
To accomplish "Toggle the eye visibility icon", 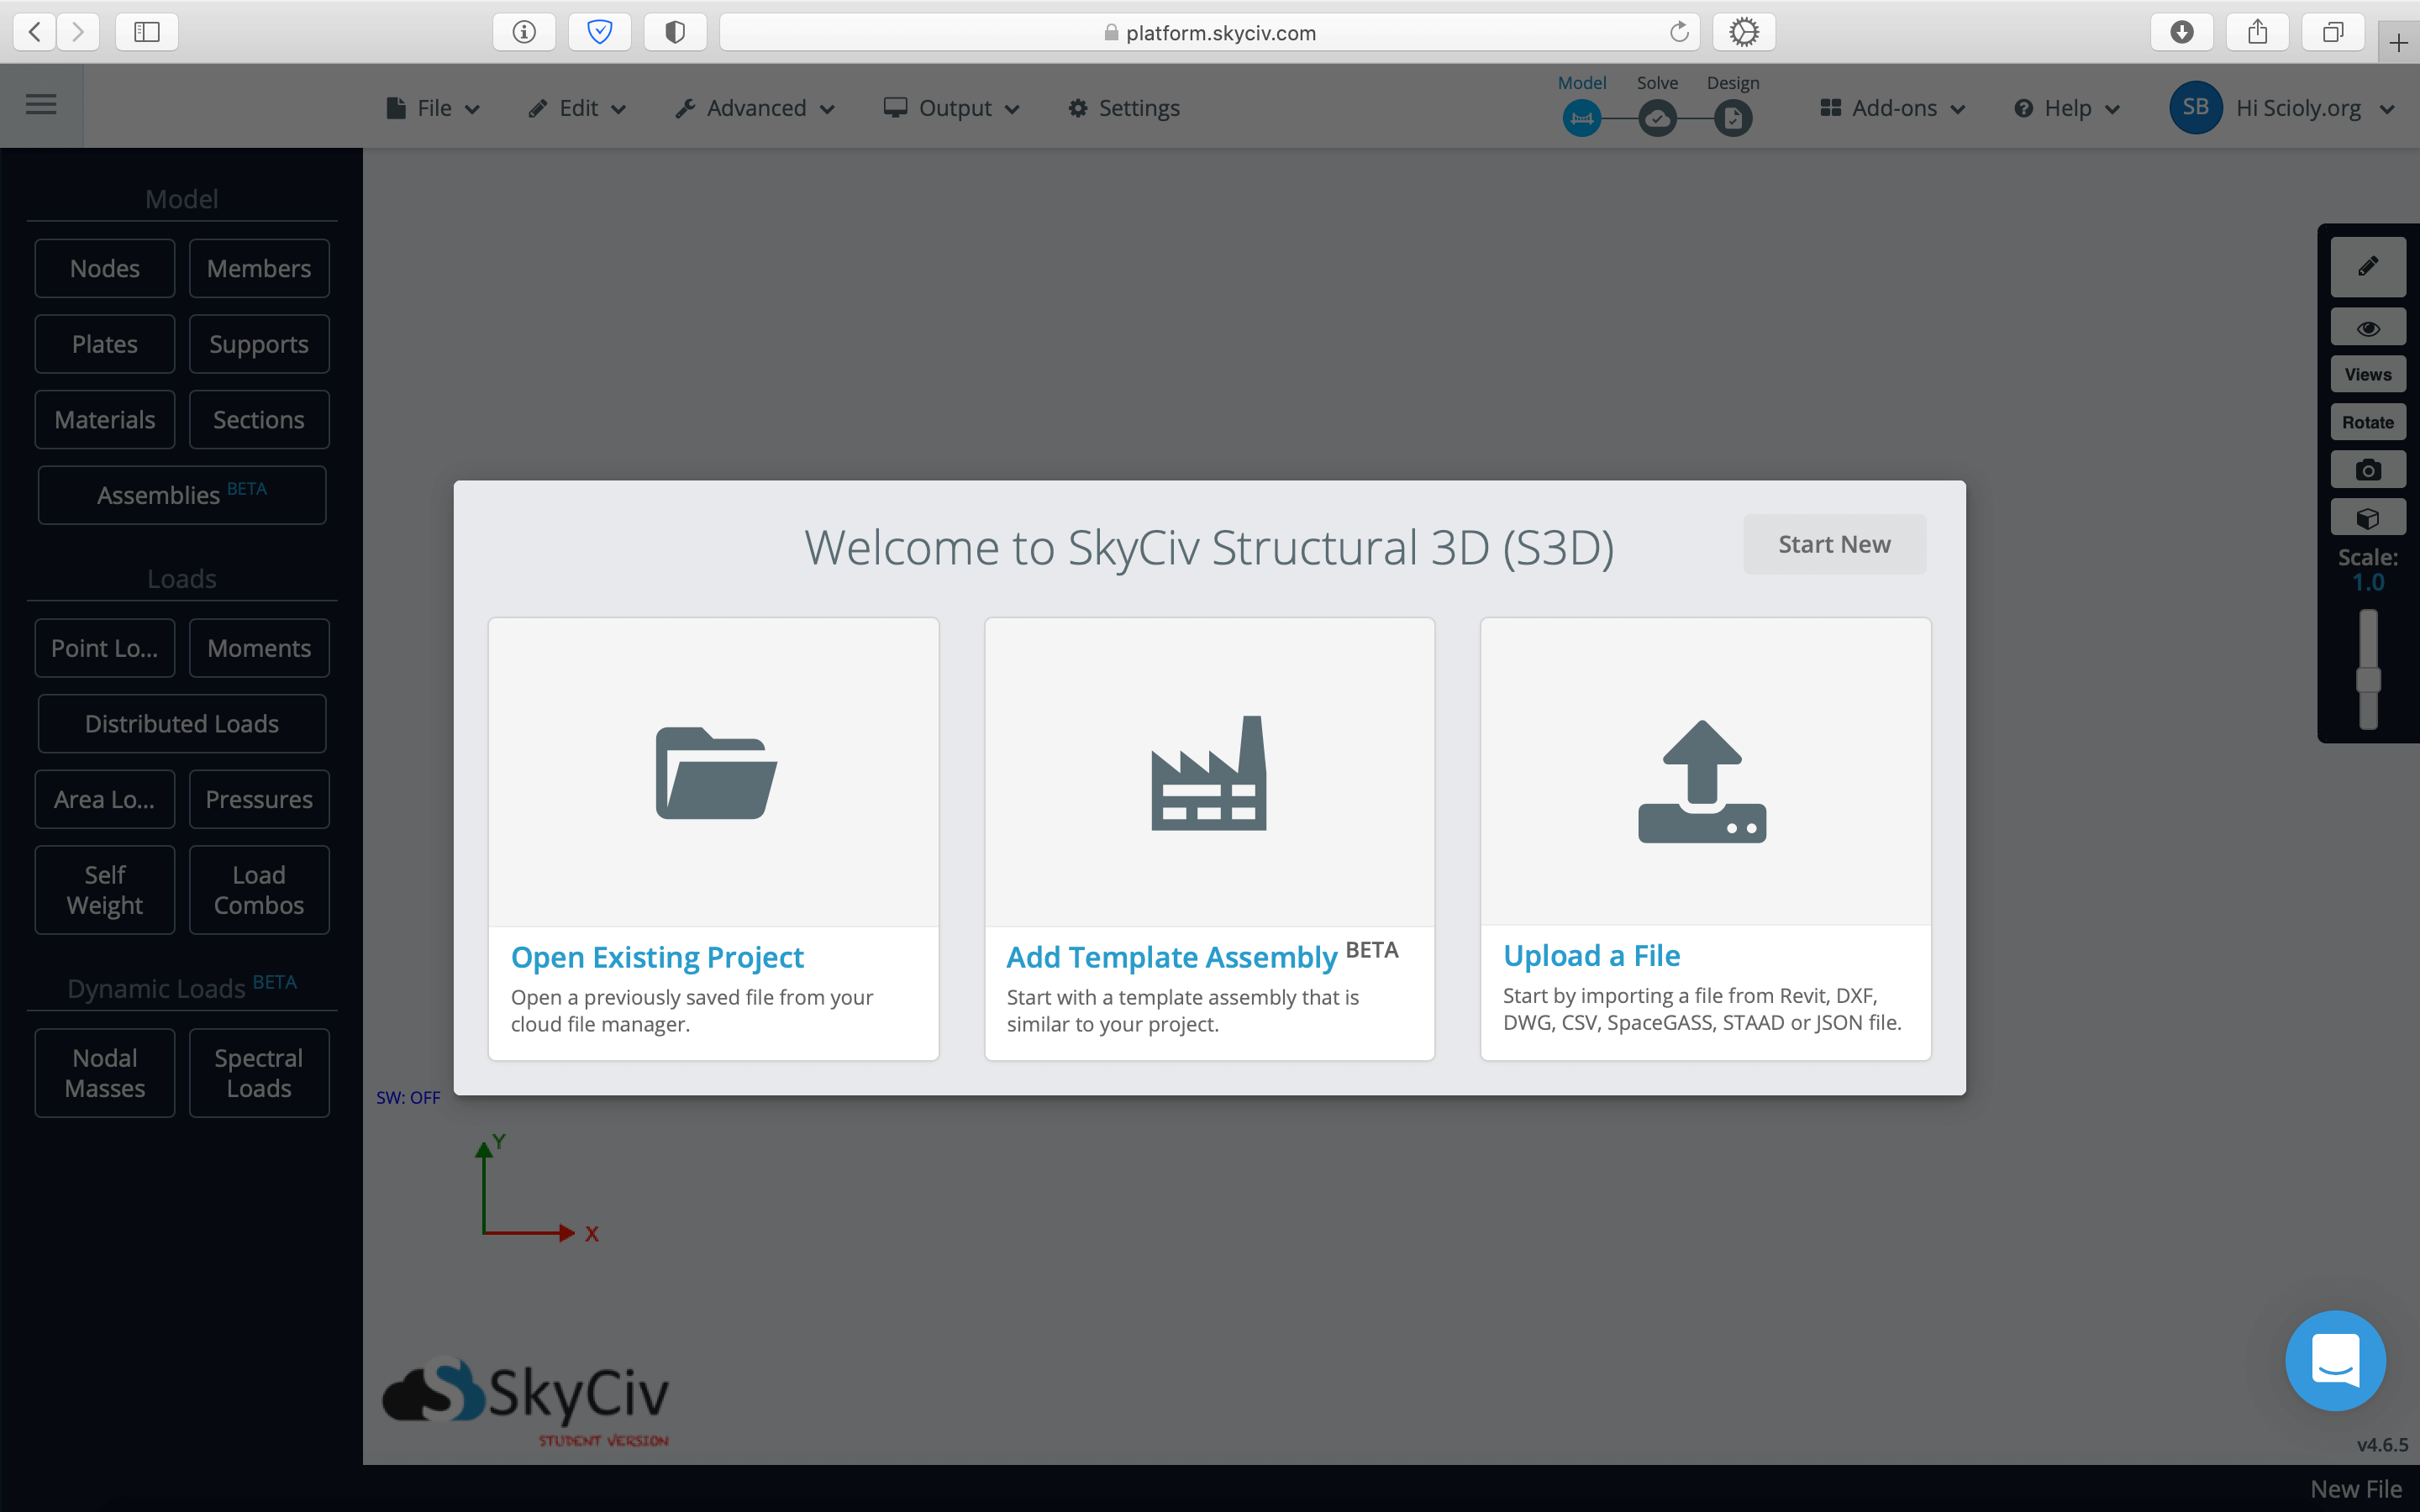I will (2367, 328).
